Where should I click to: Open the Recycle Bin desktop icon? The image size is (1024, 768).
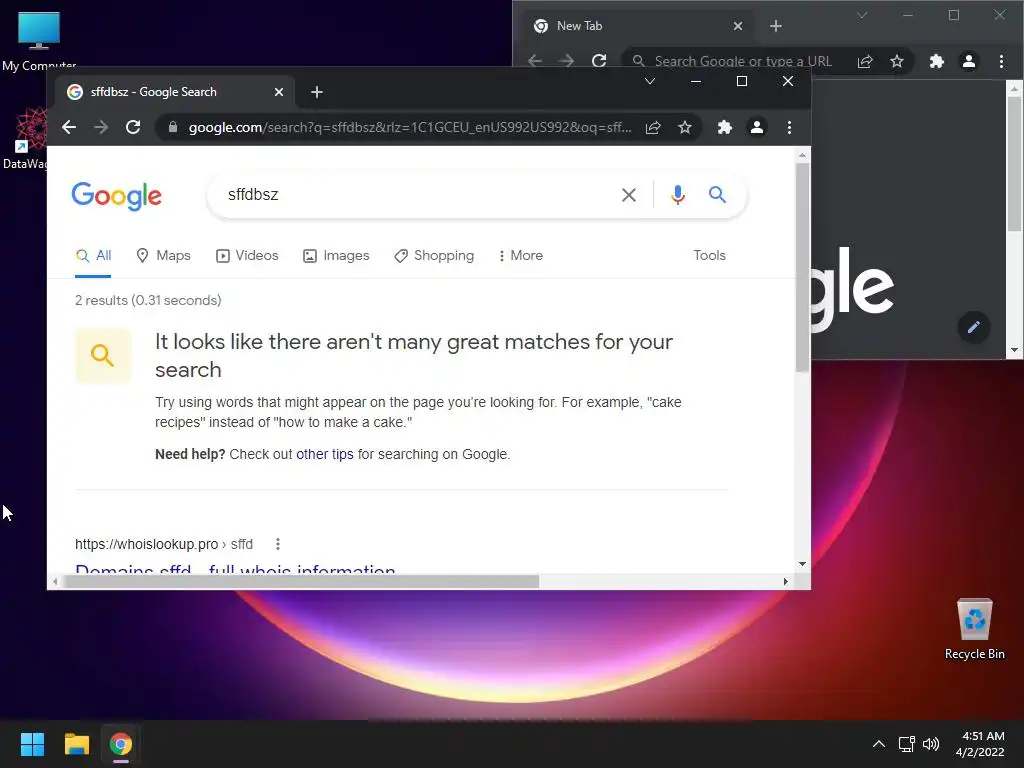coord(974,629)
